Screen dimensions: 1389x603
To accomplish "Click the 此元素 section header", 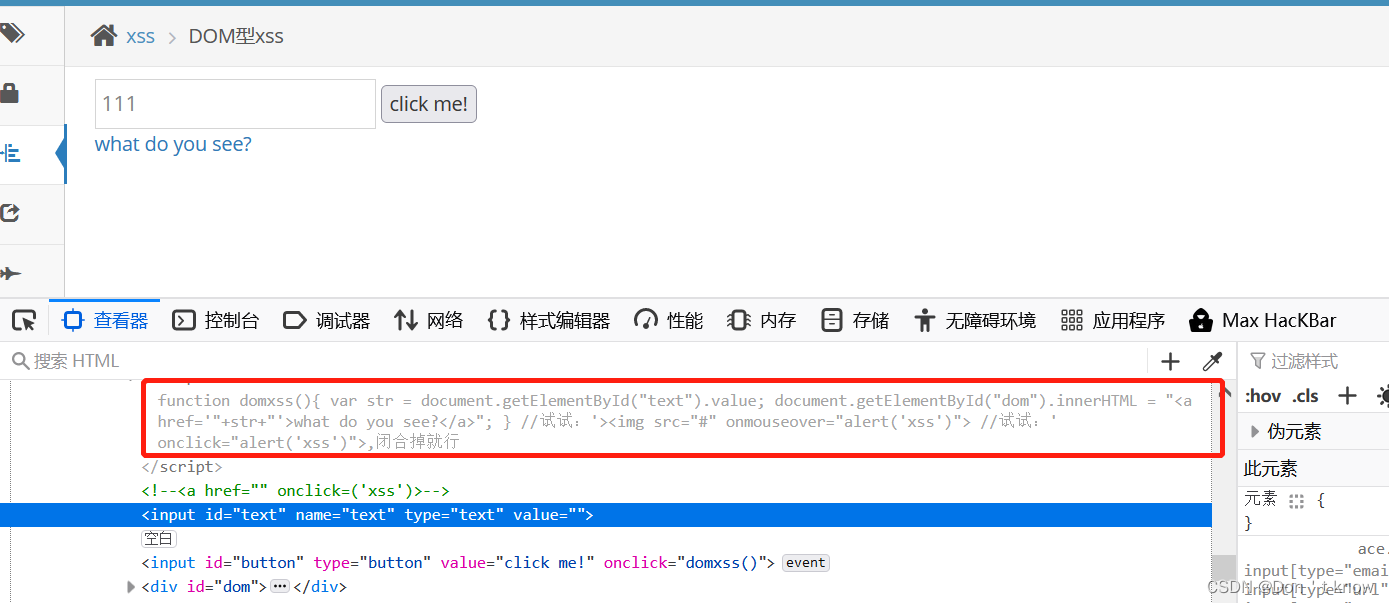I will [1270, 469].
